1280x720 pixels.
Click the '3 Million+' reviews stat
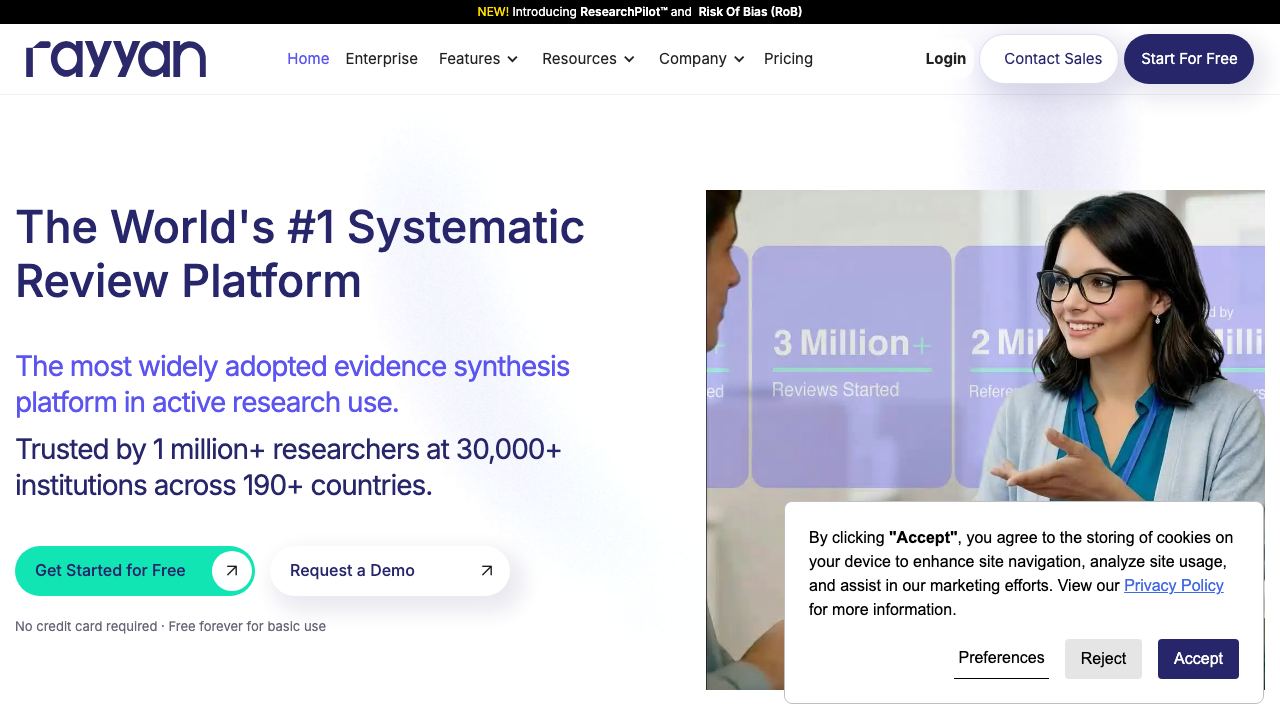click(x=851, y=343)
